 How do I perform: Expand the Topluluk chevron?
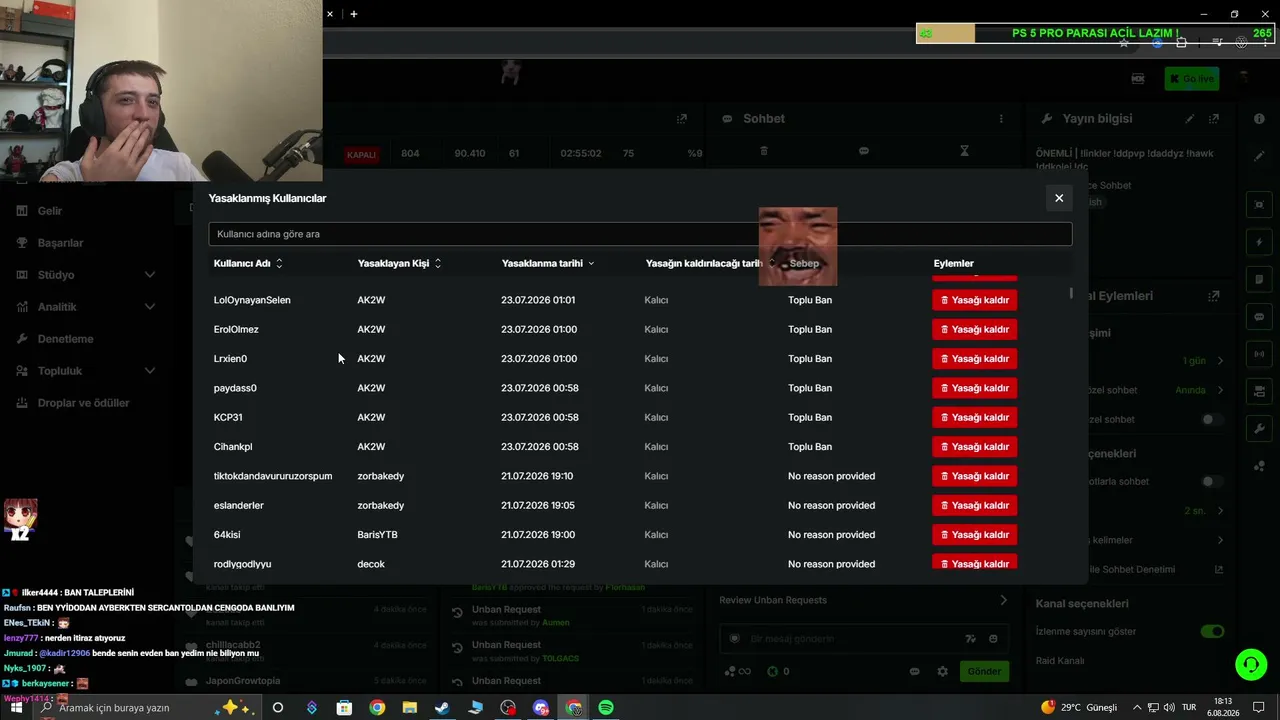point(150,371)
